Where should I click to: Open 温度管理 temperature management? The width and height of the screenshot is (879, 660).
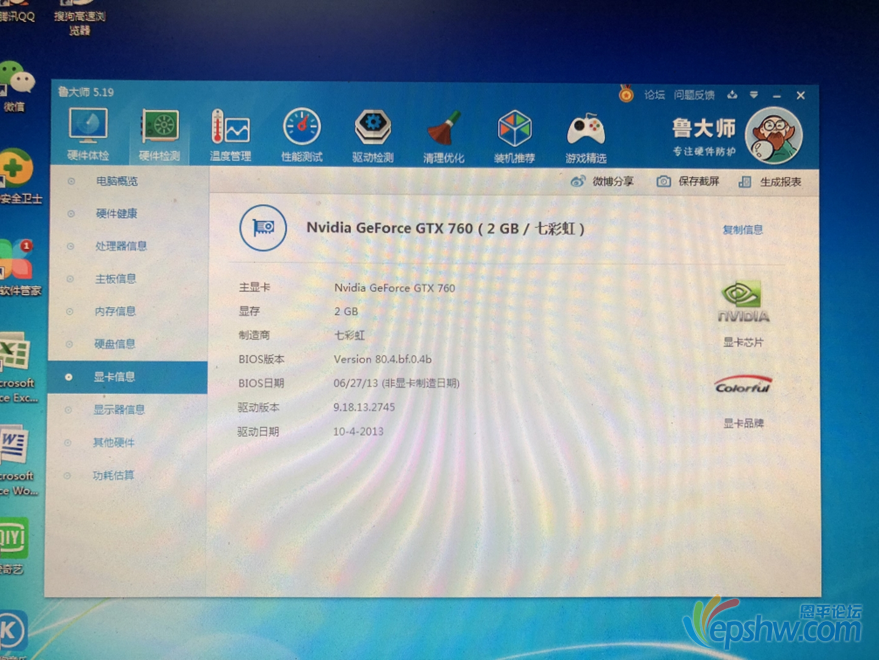click(x=230, y=135)
